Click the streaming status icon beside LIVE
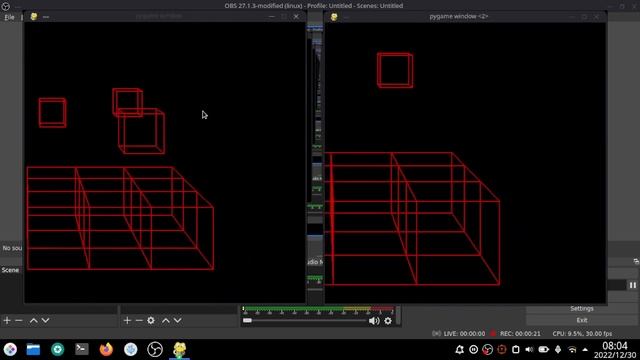This screenshot has height=360, width=640. click(436, 333)
